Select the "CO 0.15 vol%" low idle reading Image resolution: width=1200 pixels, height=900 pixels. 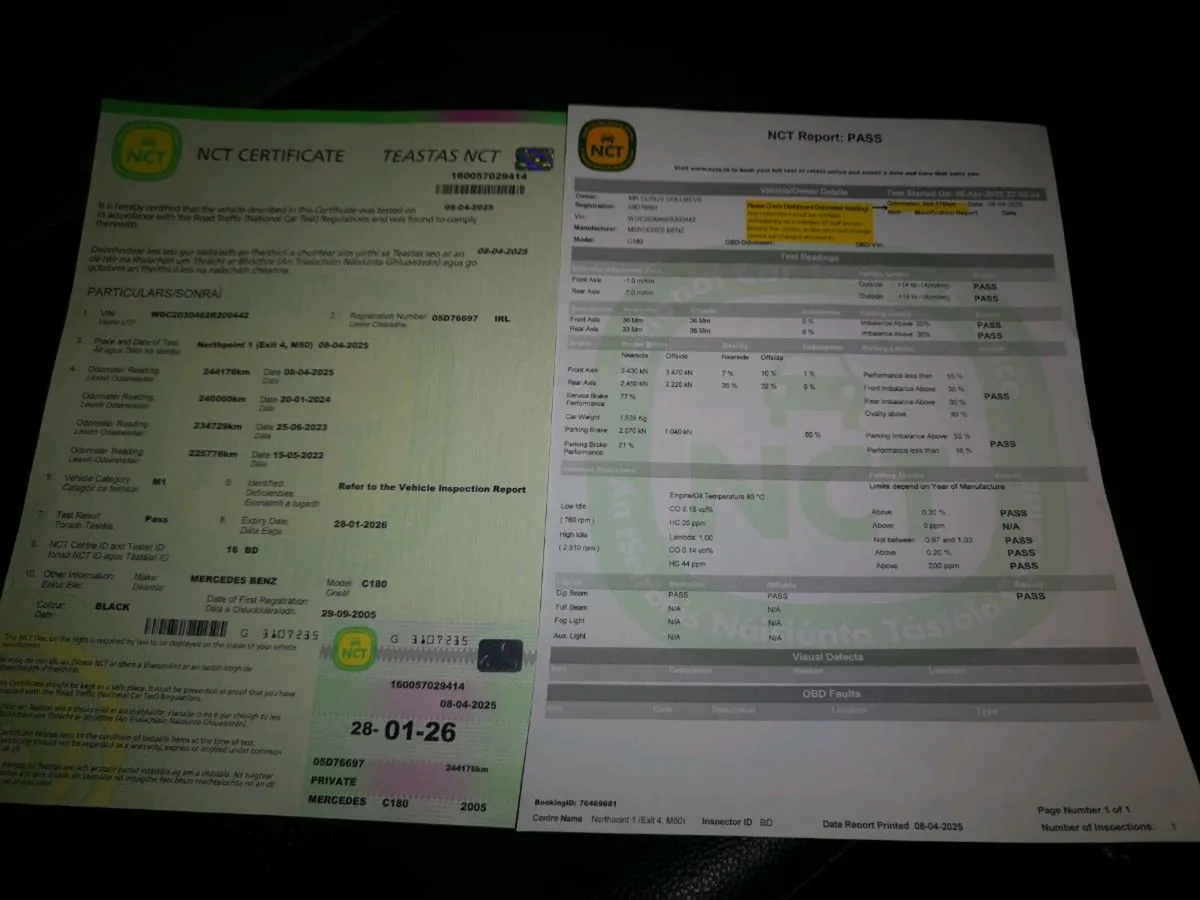point(691,509)
